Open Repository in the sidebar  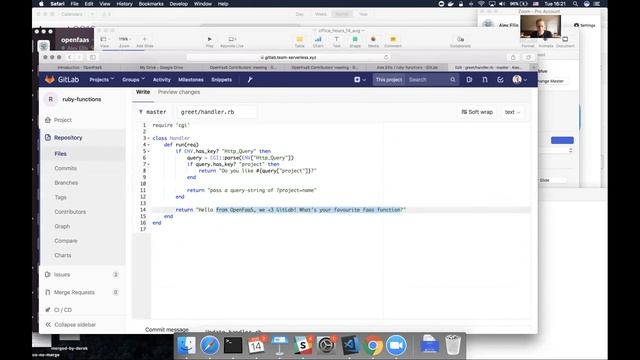coord(68,138)
